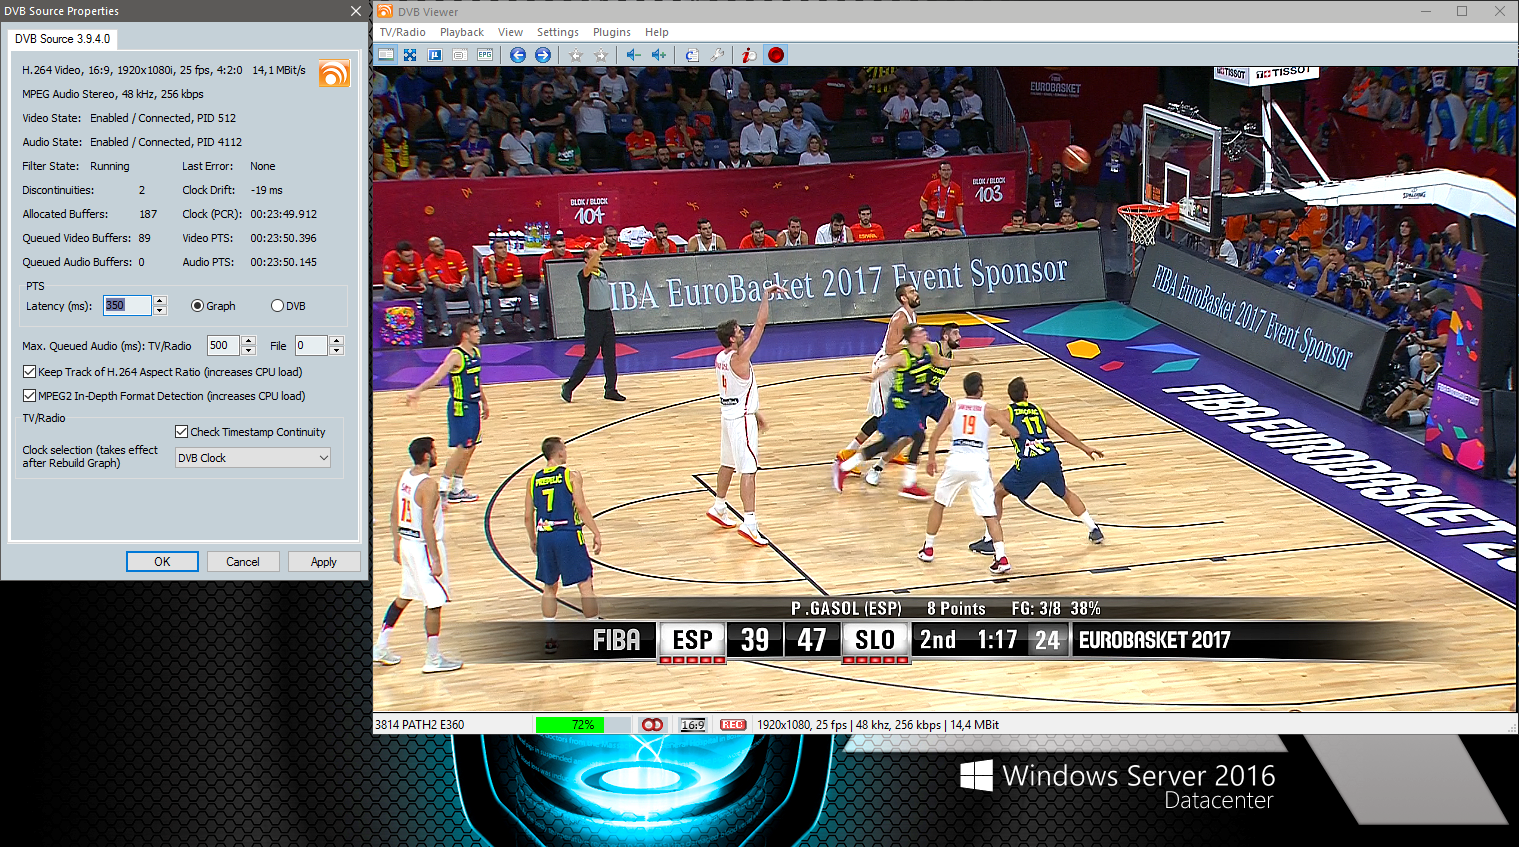Screen dimensions: 1519x847
Task: Click the REC indicator in status bar
Action: [733, 725]
